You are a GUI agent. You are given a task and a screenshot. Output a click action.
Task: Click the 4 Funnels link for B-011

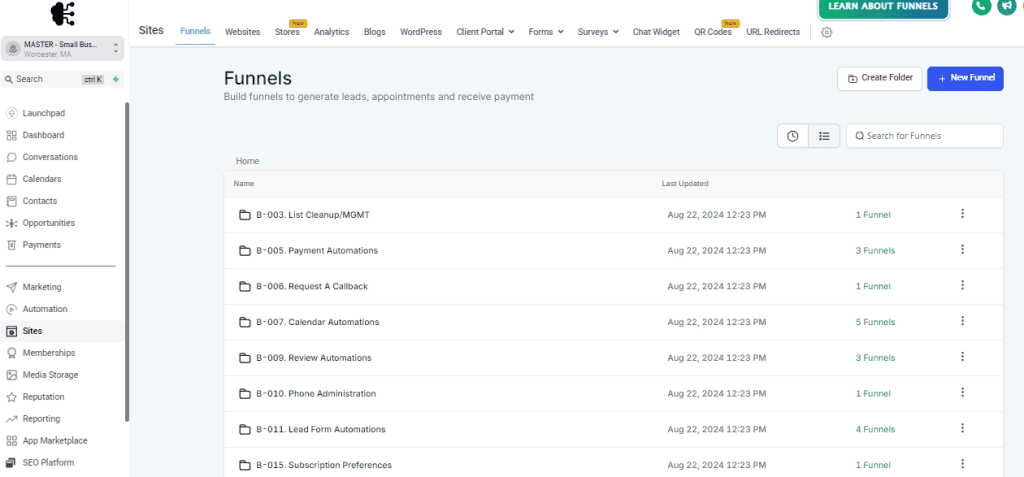click(875, 429)
